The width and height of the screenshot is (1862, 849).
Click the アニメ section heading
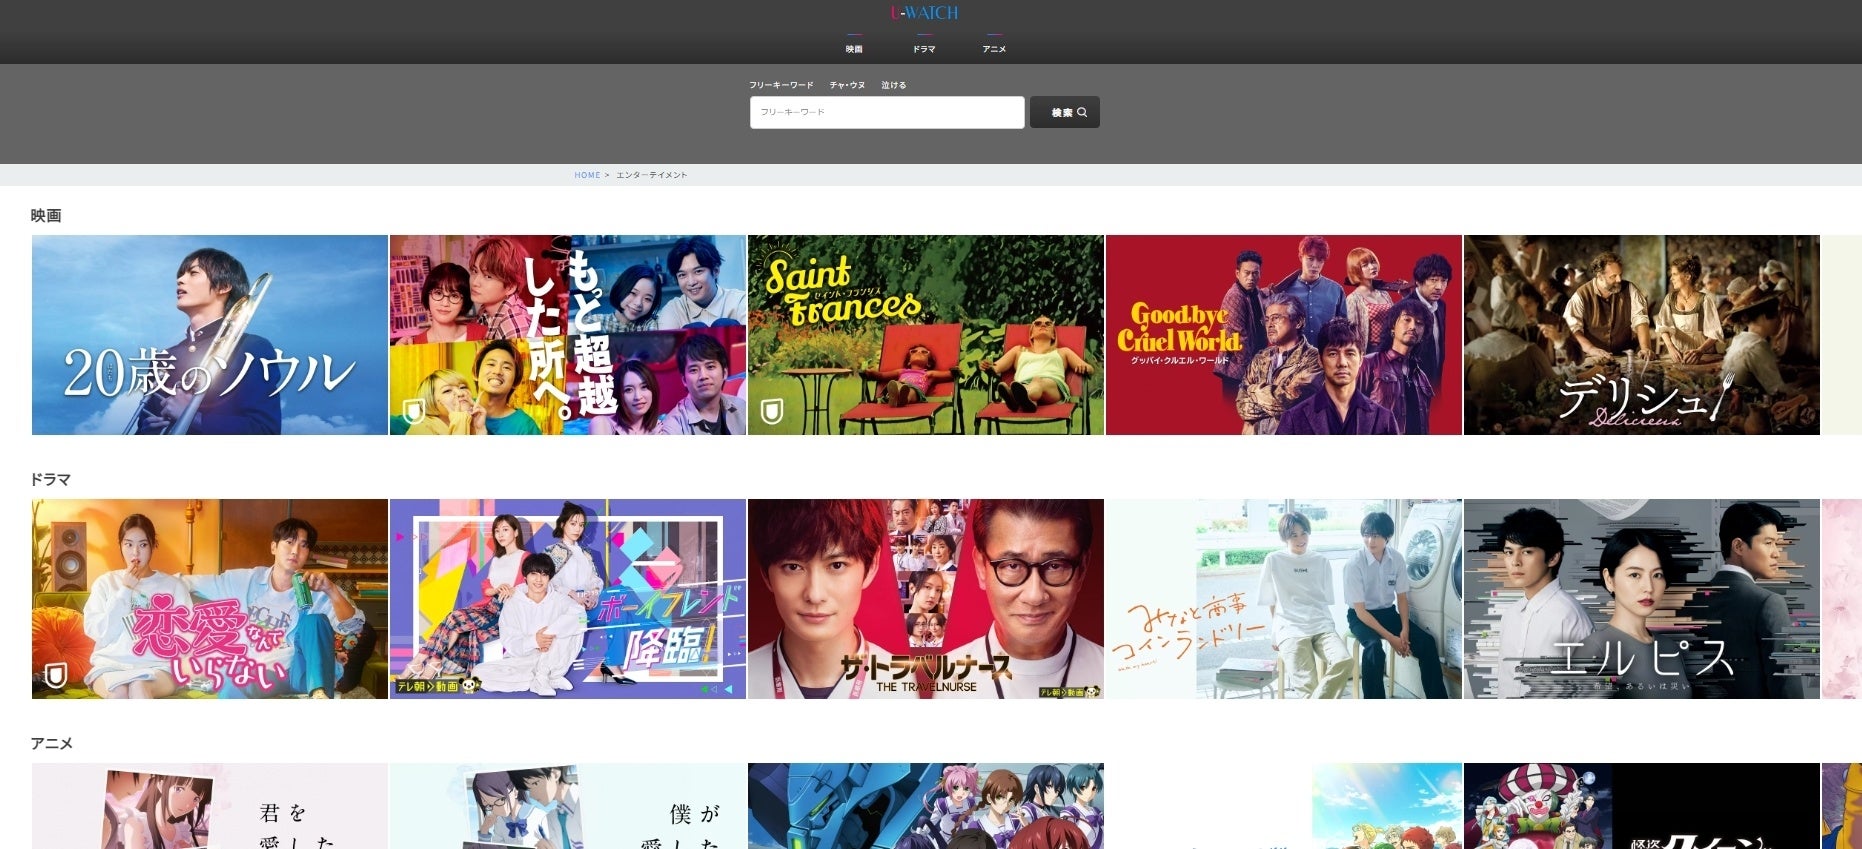[x=52, y=743]
